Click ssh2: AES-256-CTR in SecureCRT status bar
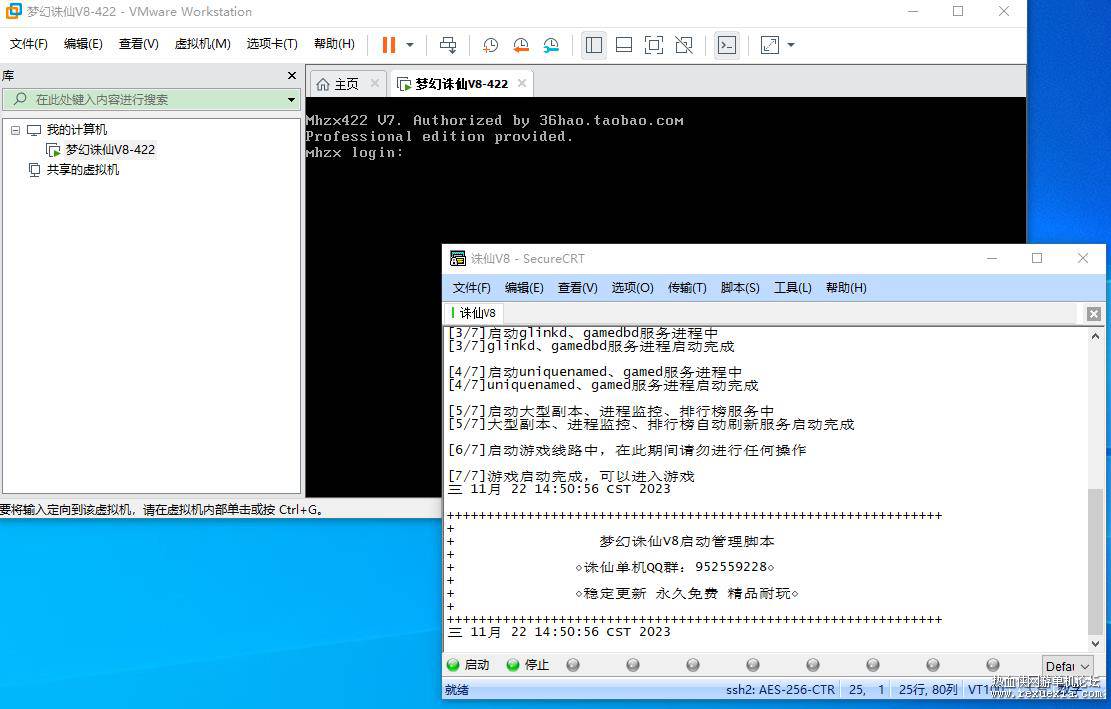 [x=780, y=689]
